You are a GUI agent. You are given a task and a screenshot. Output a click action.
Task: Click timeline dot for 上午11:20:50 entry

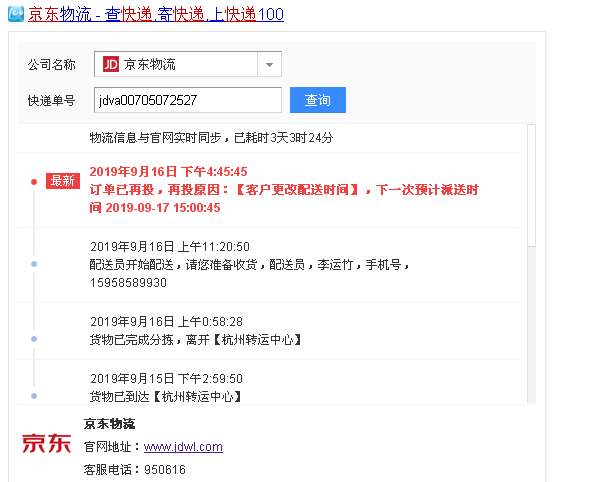(x=34, y=264)
